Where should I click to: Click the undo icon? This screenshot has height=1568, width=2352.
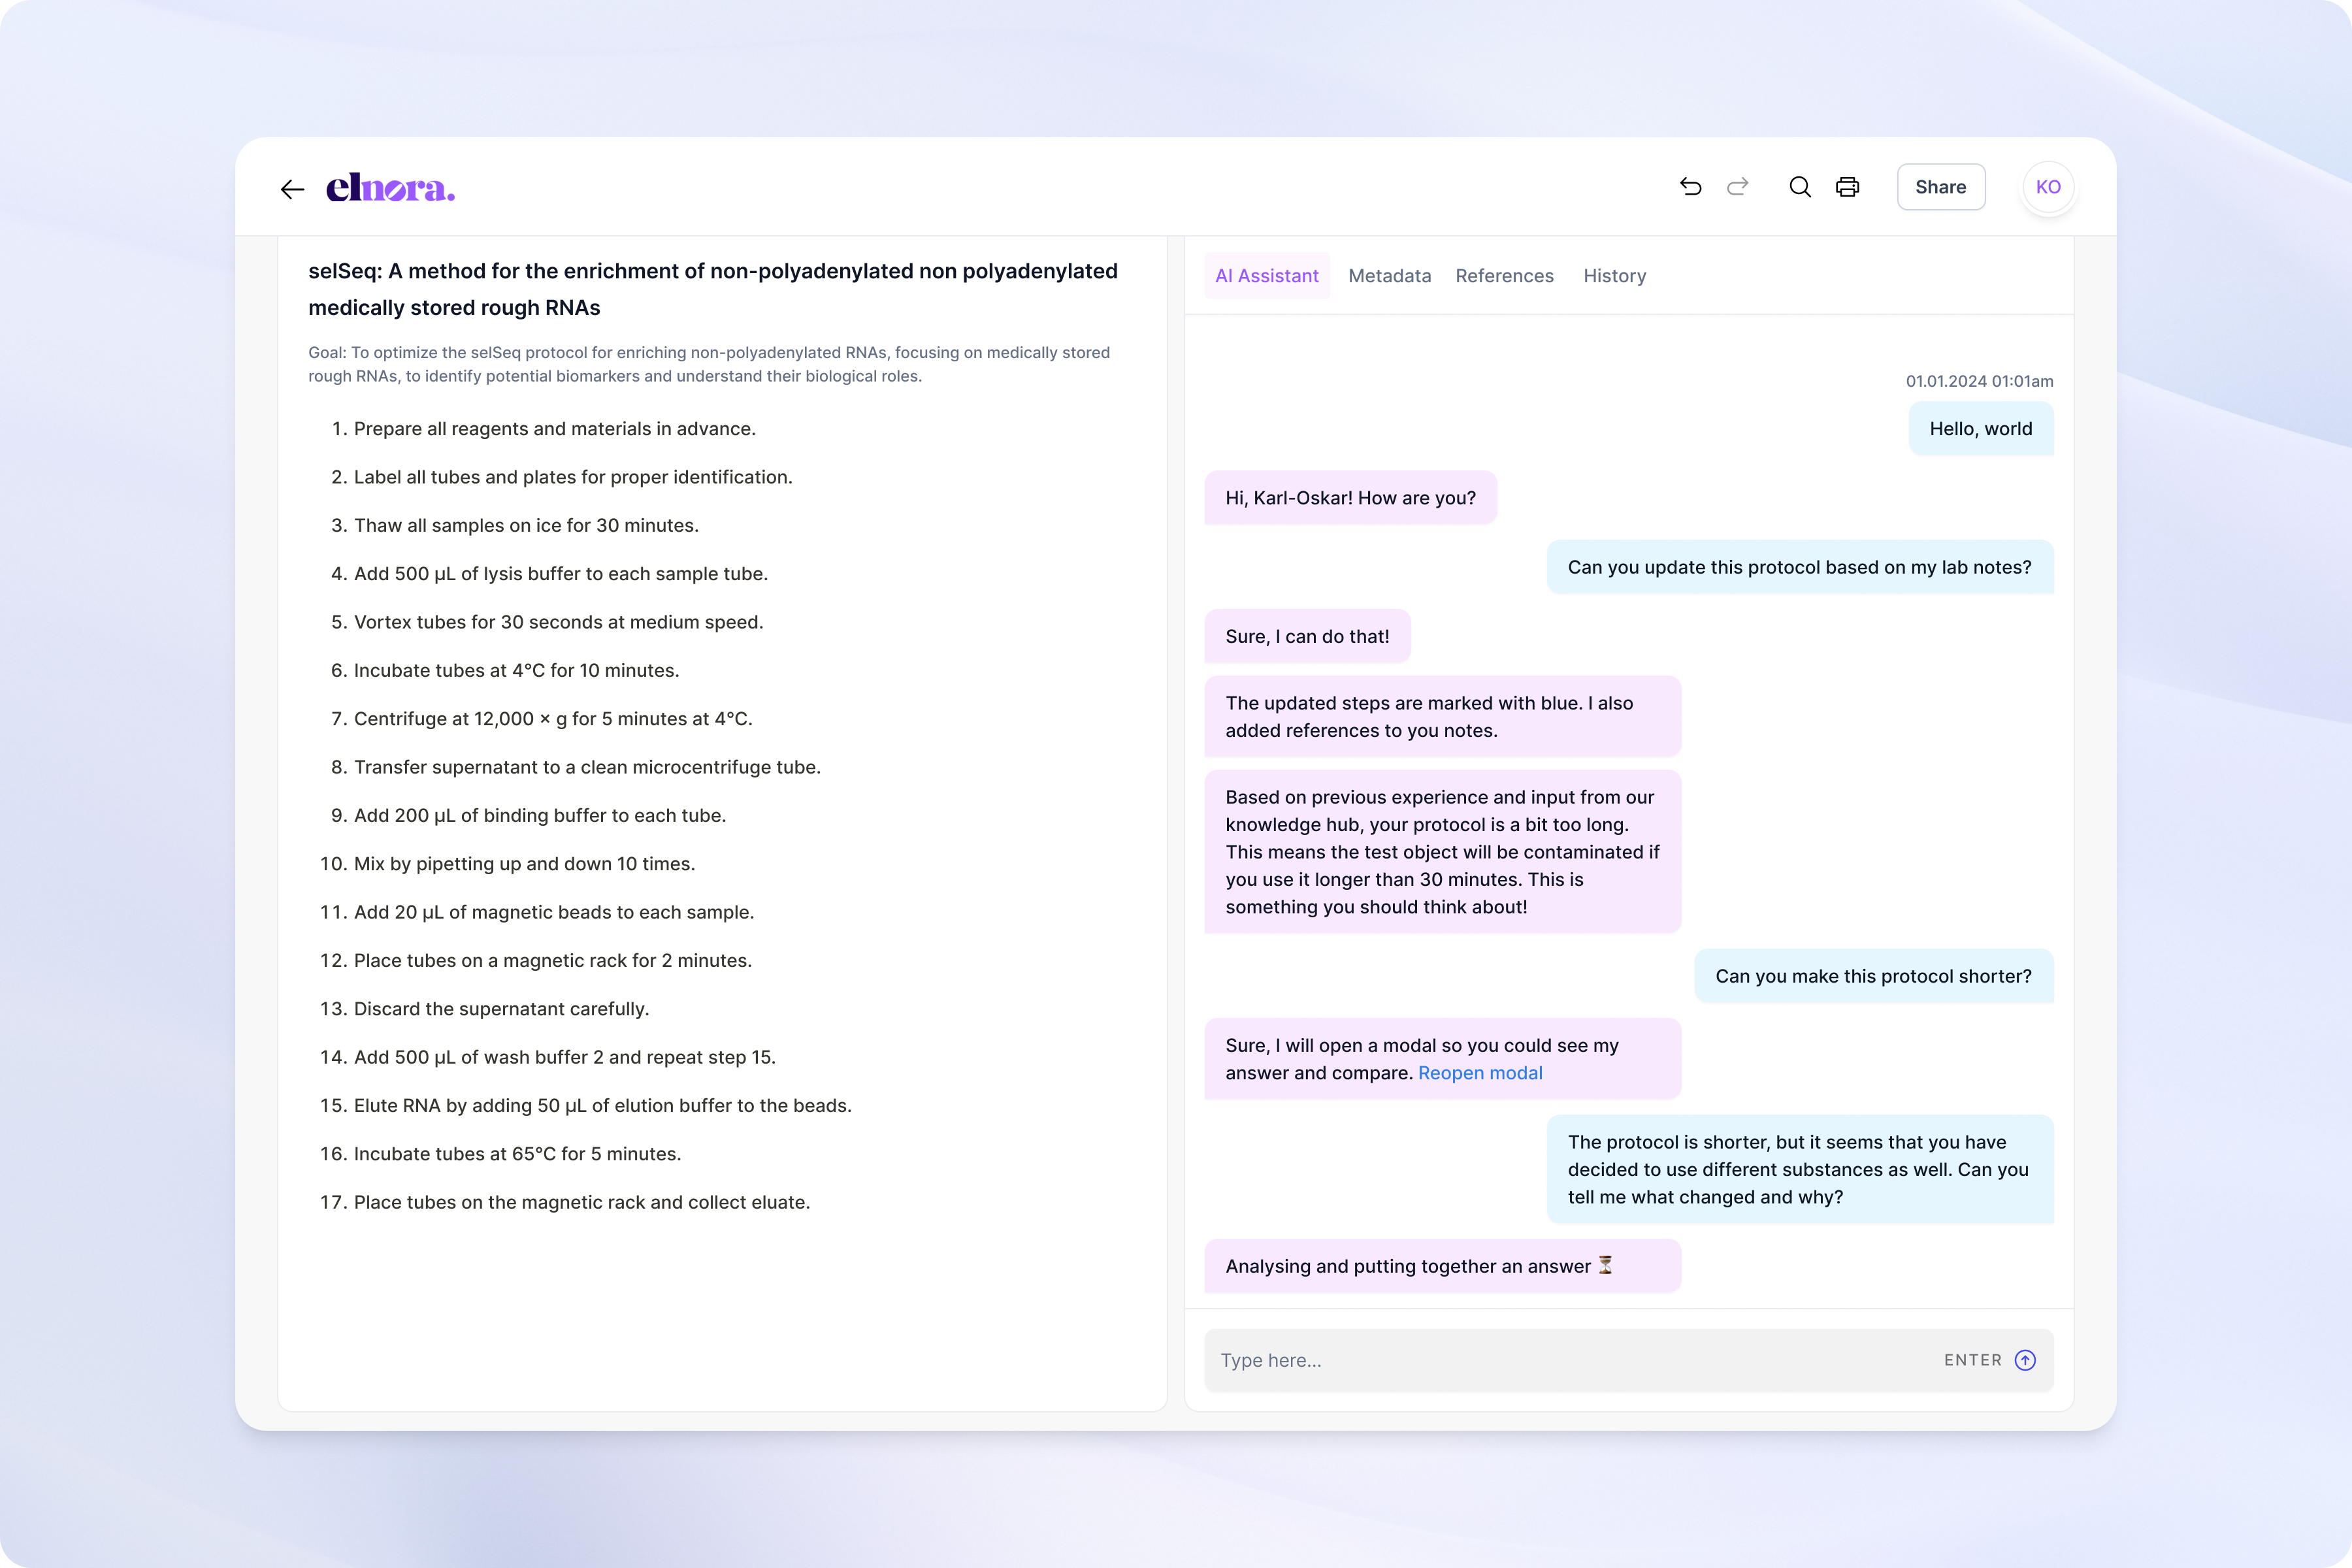point(1690,187)
